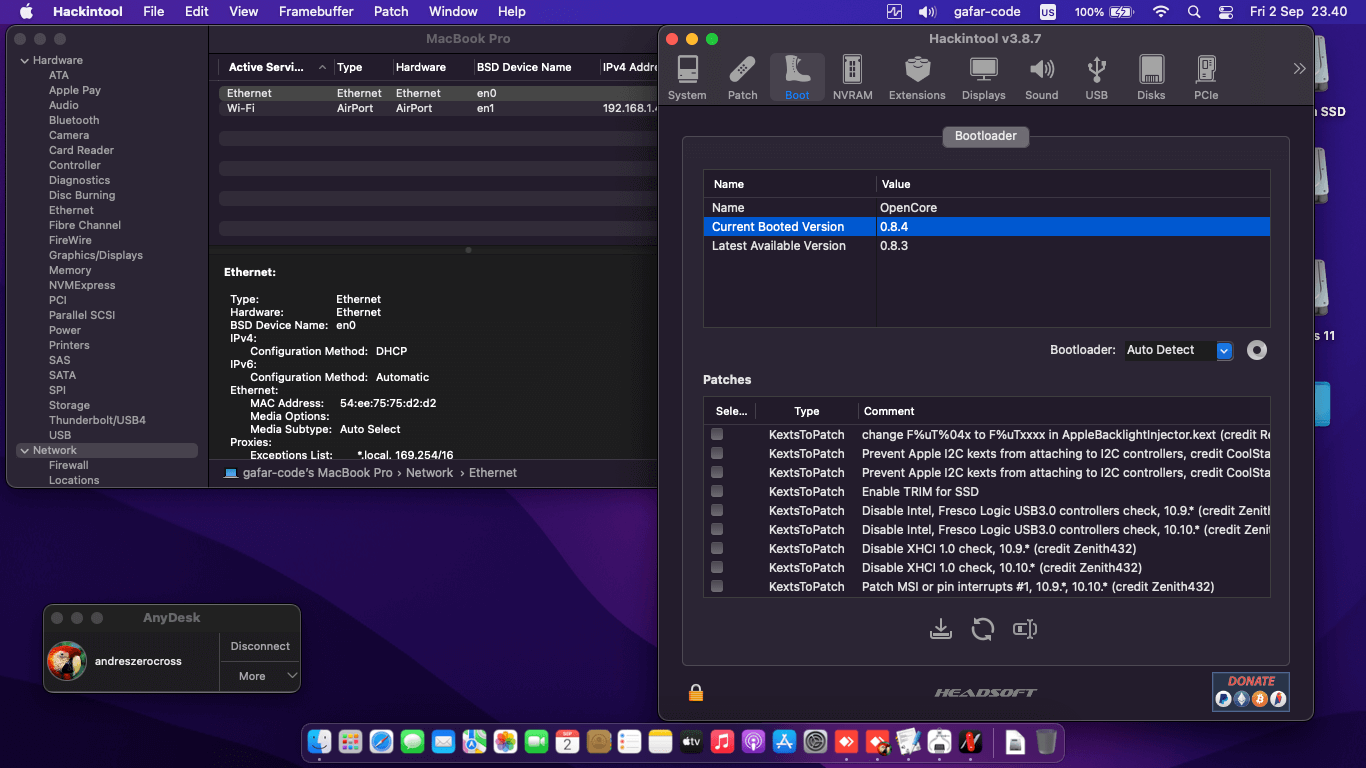Viewport: 1366px width, 768px height.
Task: Open the Patch toolbar icon in Hackintool window
Action: pos(742,78)
